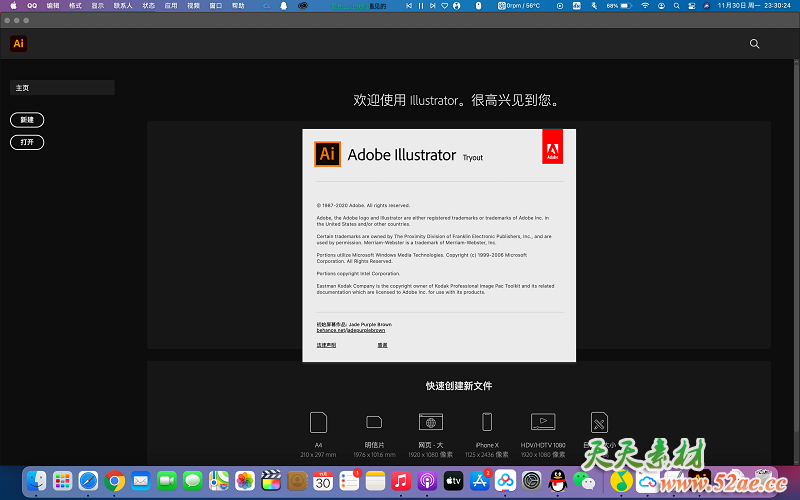Open Music from the Dock
The image size is (800, 500).
tap(401, 481)
